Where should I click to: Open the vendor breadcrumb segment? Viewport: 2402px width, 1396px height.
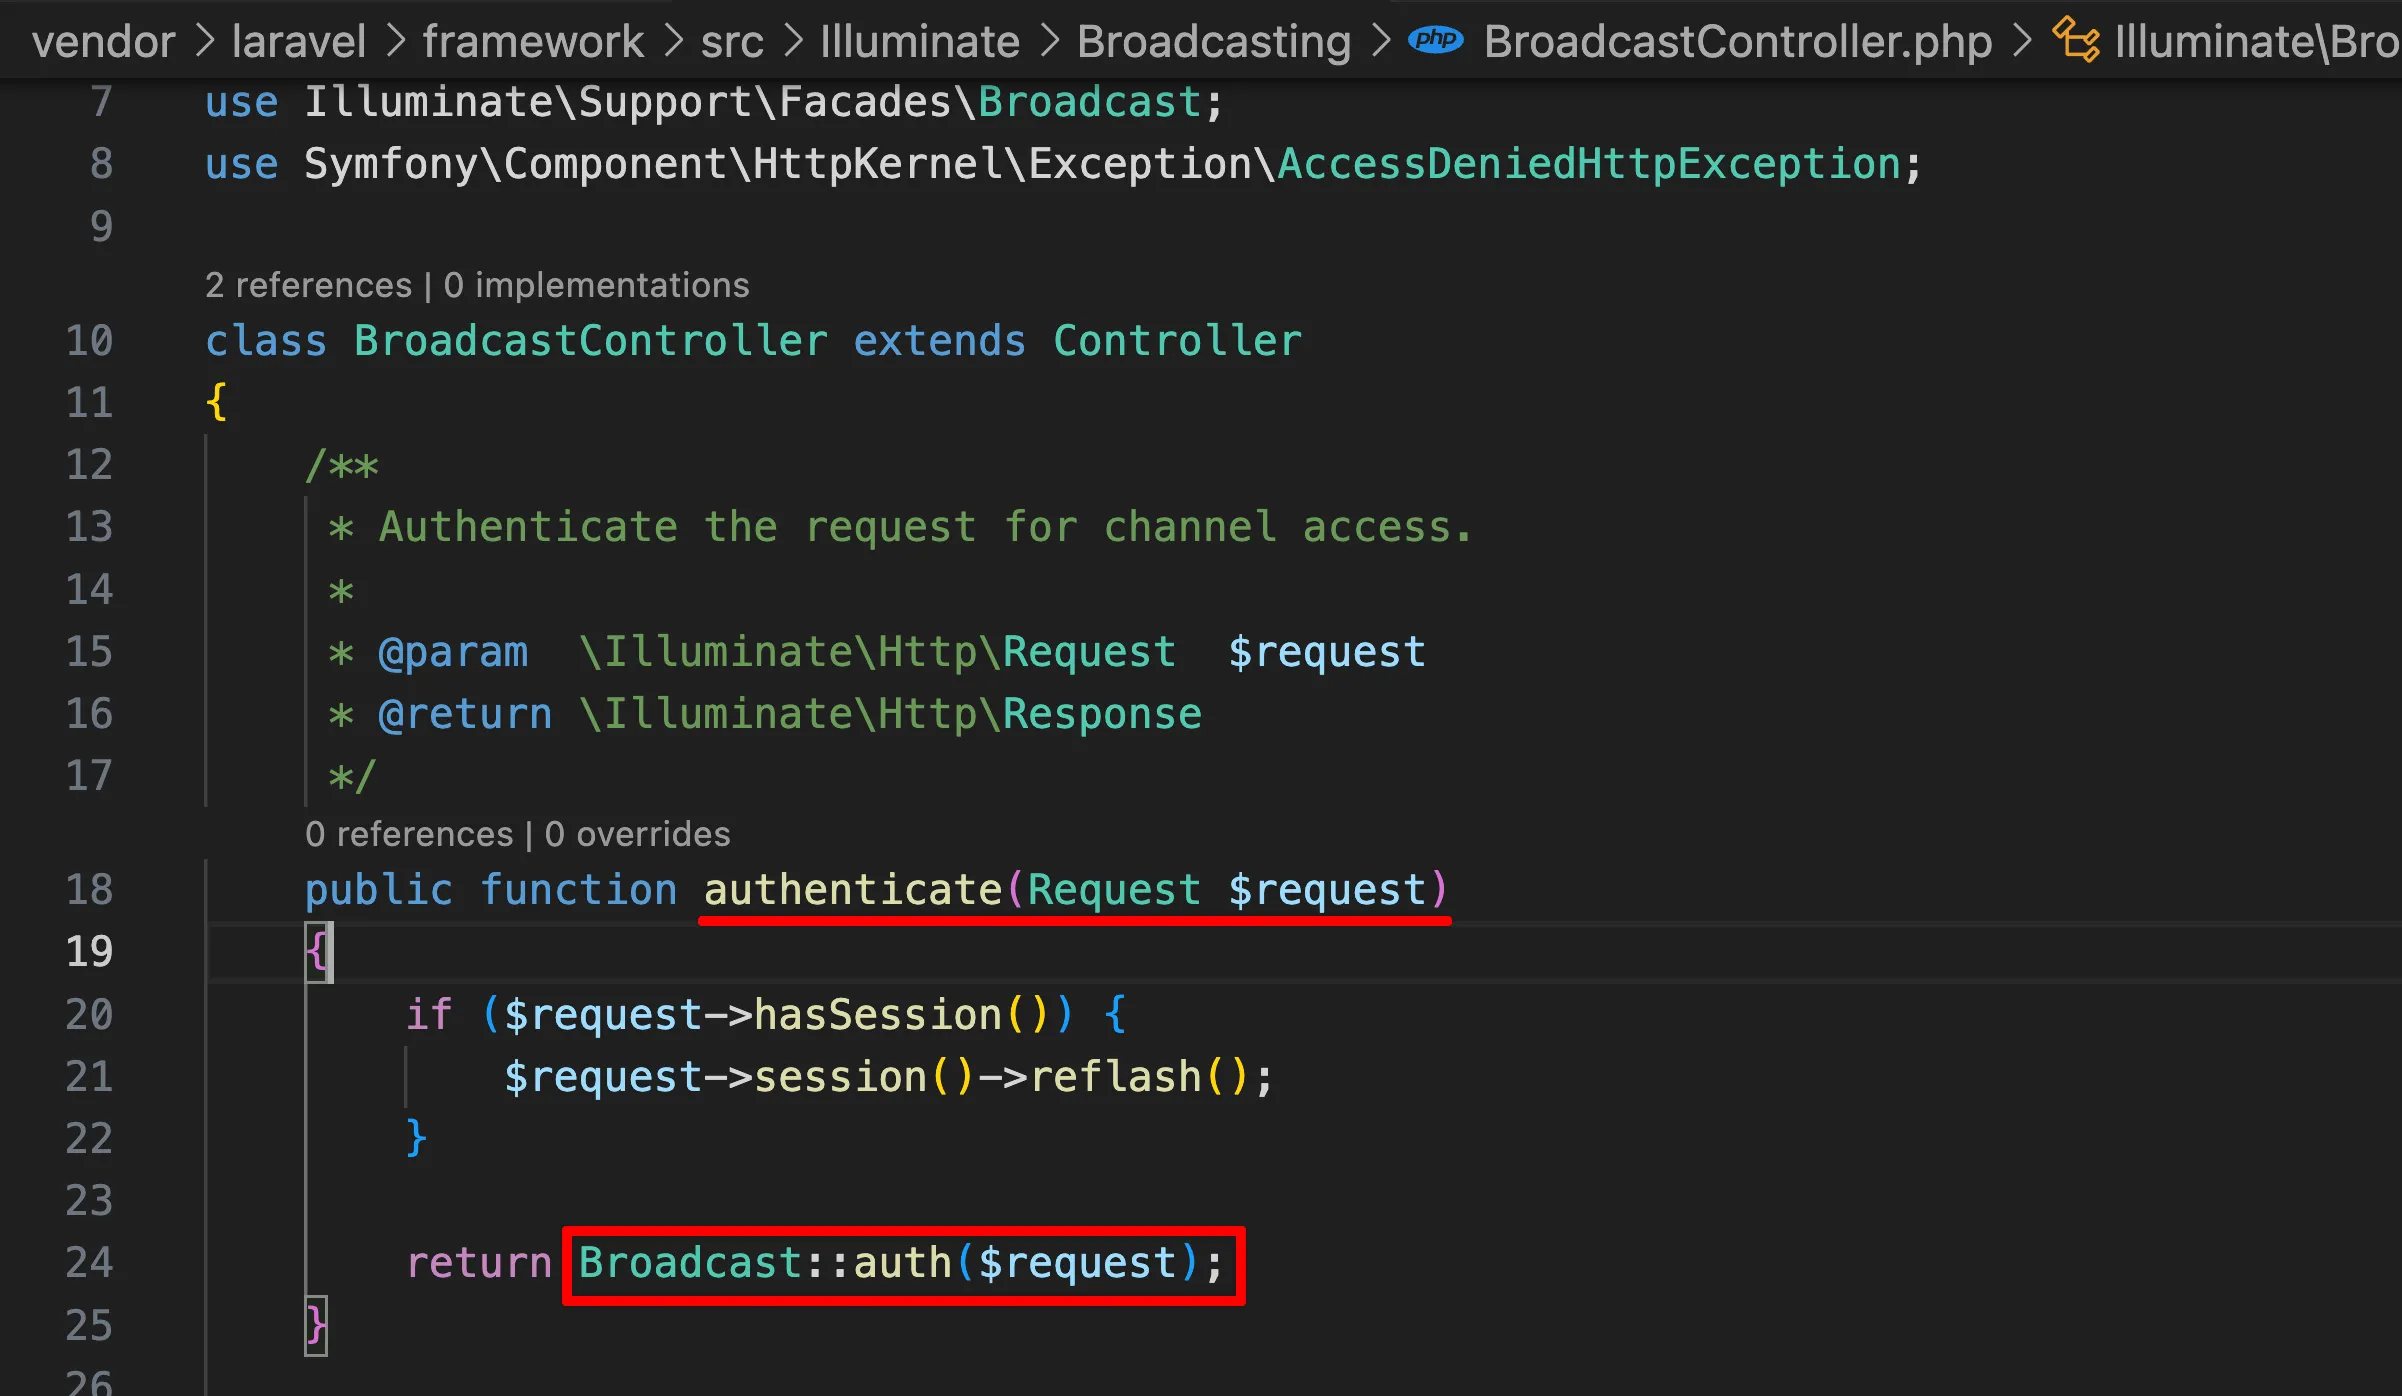[103, 41]
